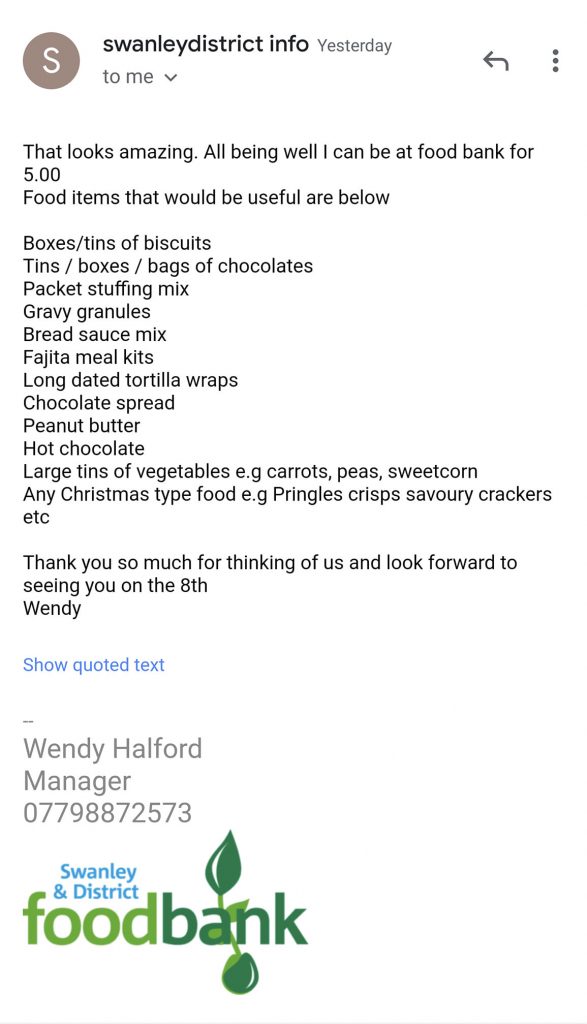Select the 'Manager' title in signature
Screen dimensions: 587x1024
click(x=77, y=782)
